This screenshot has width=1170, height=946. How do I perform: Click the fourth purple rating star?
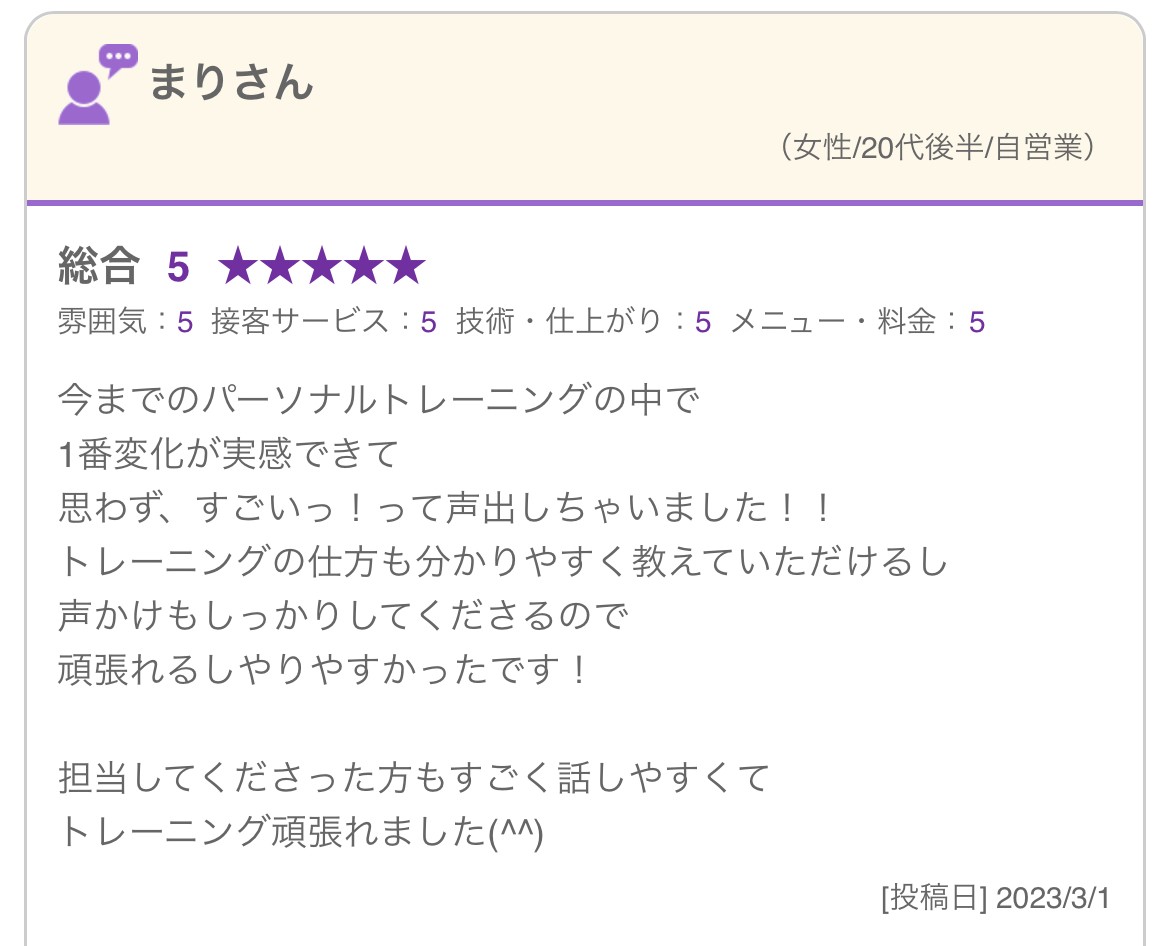(364, 266)
